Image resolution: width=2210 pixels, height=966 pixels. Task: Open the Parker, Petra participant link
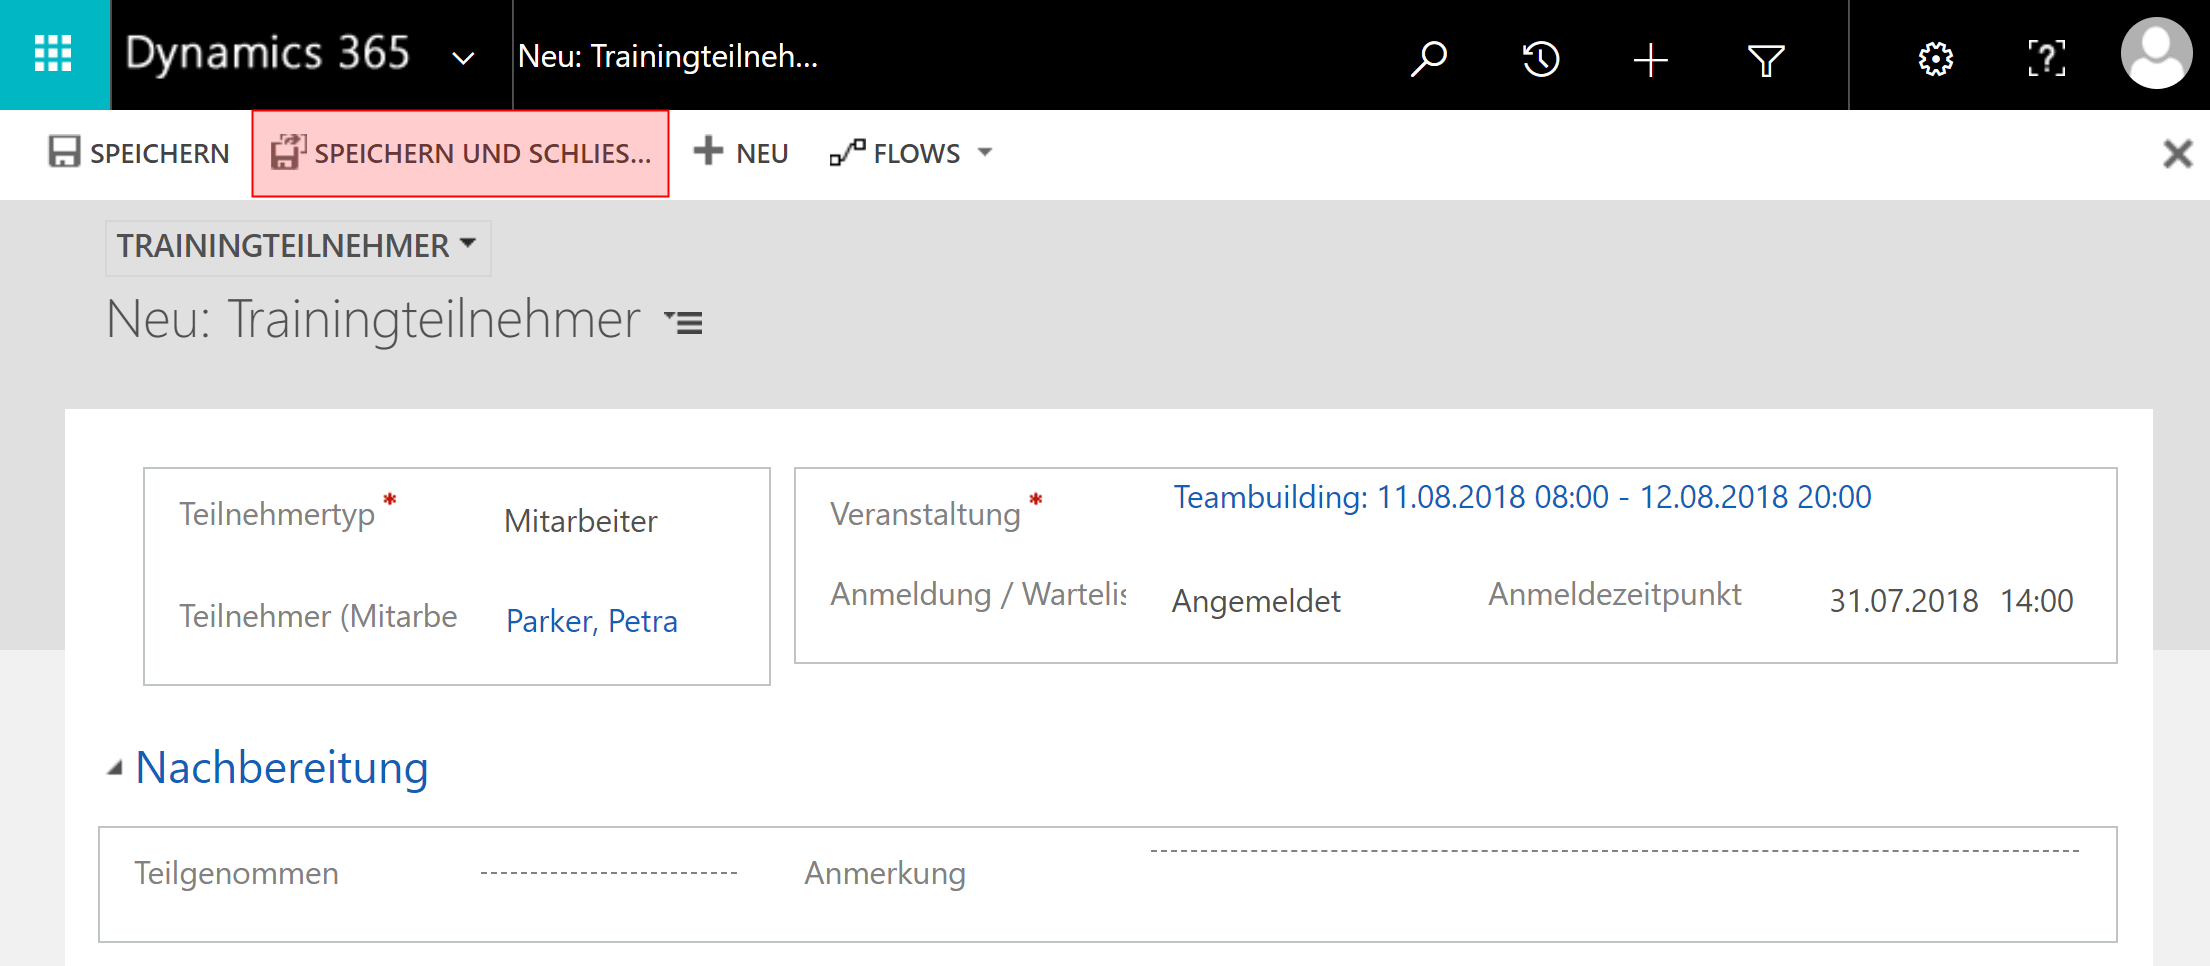[592, 621]
